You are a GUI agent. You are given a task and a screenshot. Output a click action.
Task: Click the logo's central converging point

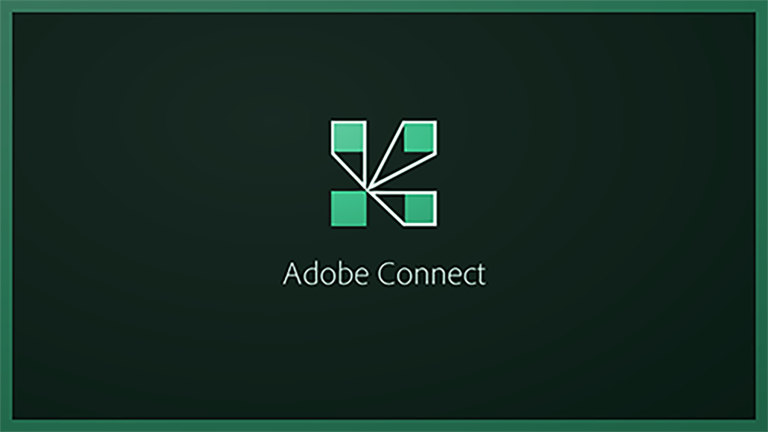[367, 189]
